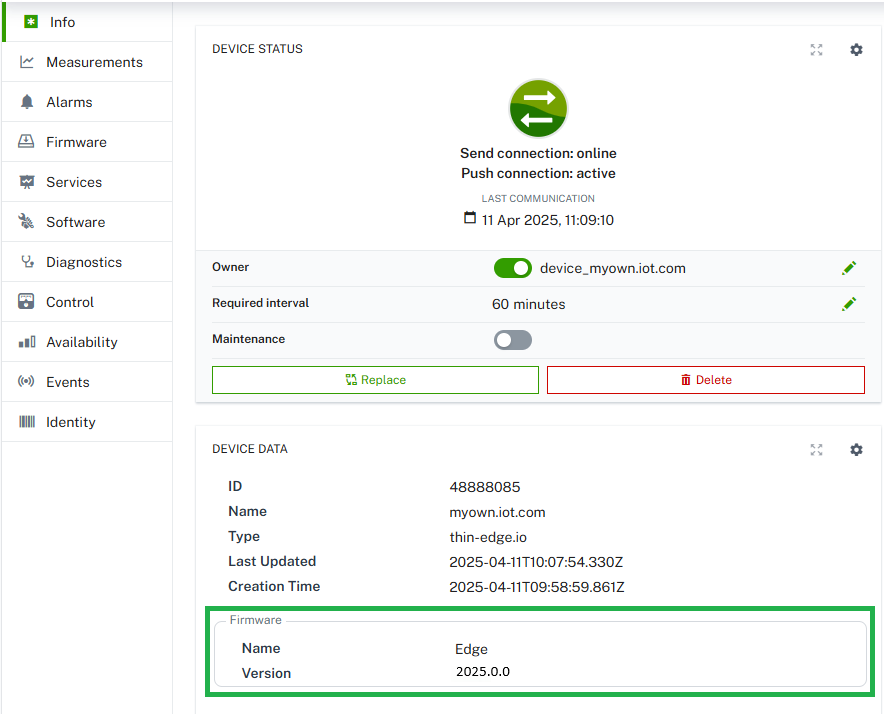Edit the Required interval pencil icon
This screenshot has height=714, width=884.
pos(849,304)
